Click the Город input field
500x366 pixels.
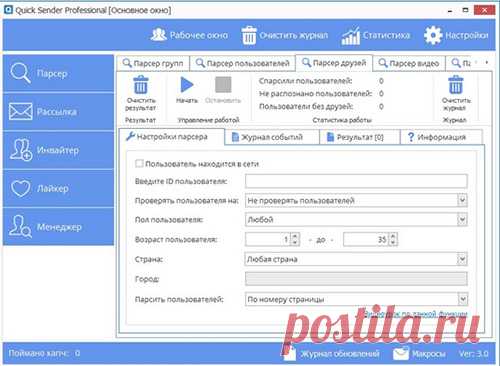pyautogui.click(x=356, y=279)
